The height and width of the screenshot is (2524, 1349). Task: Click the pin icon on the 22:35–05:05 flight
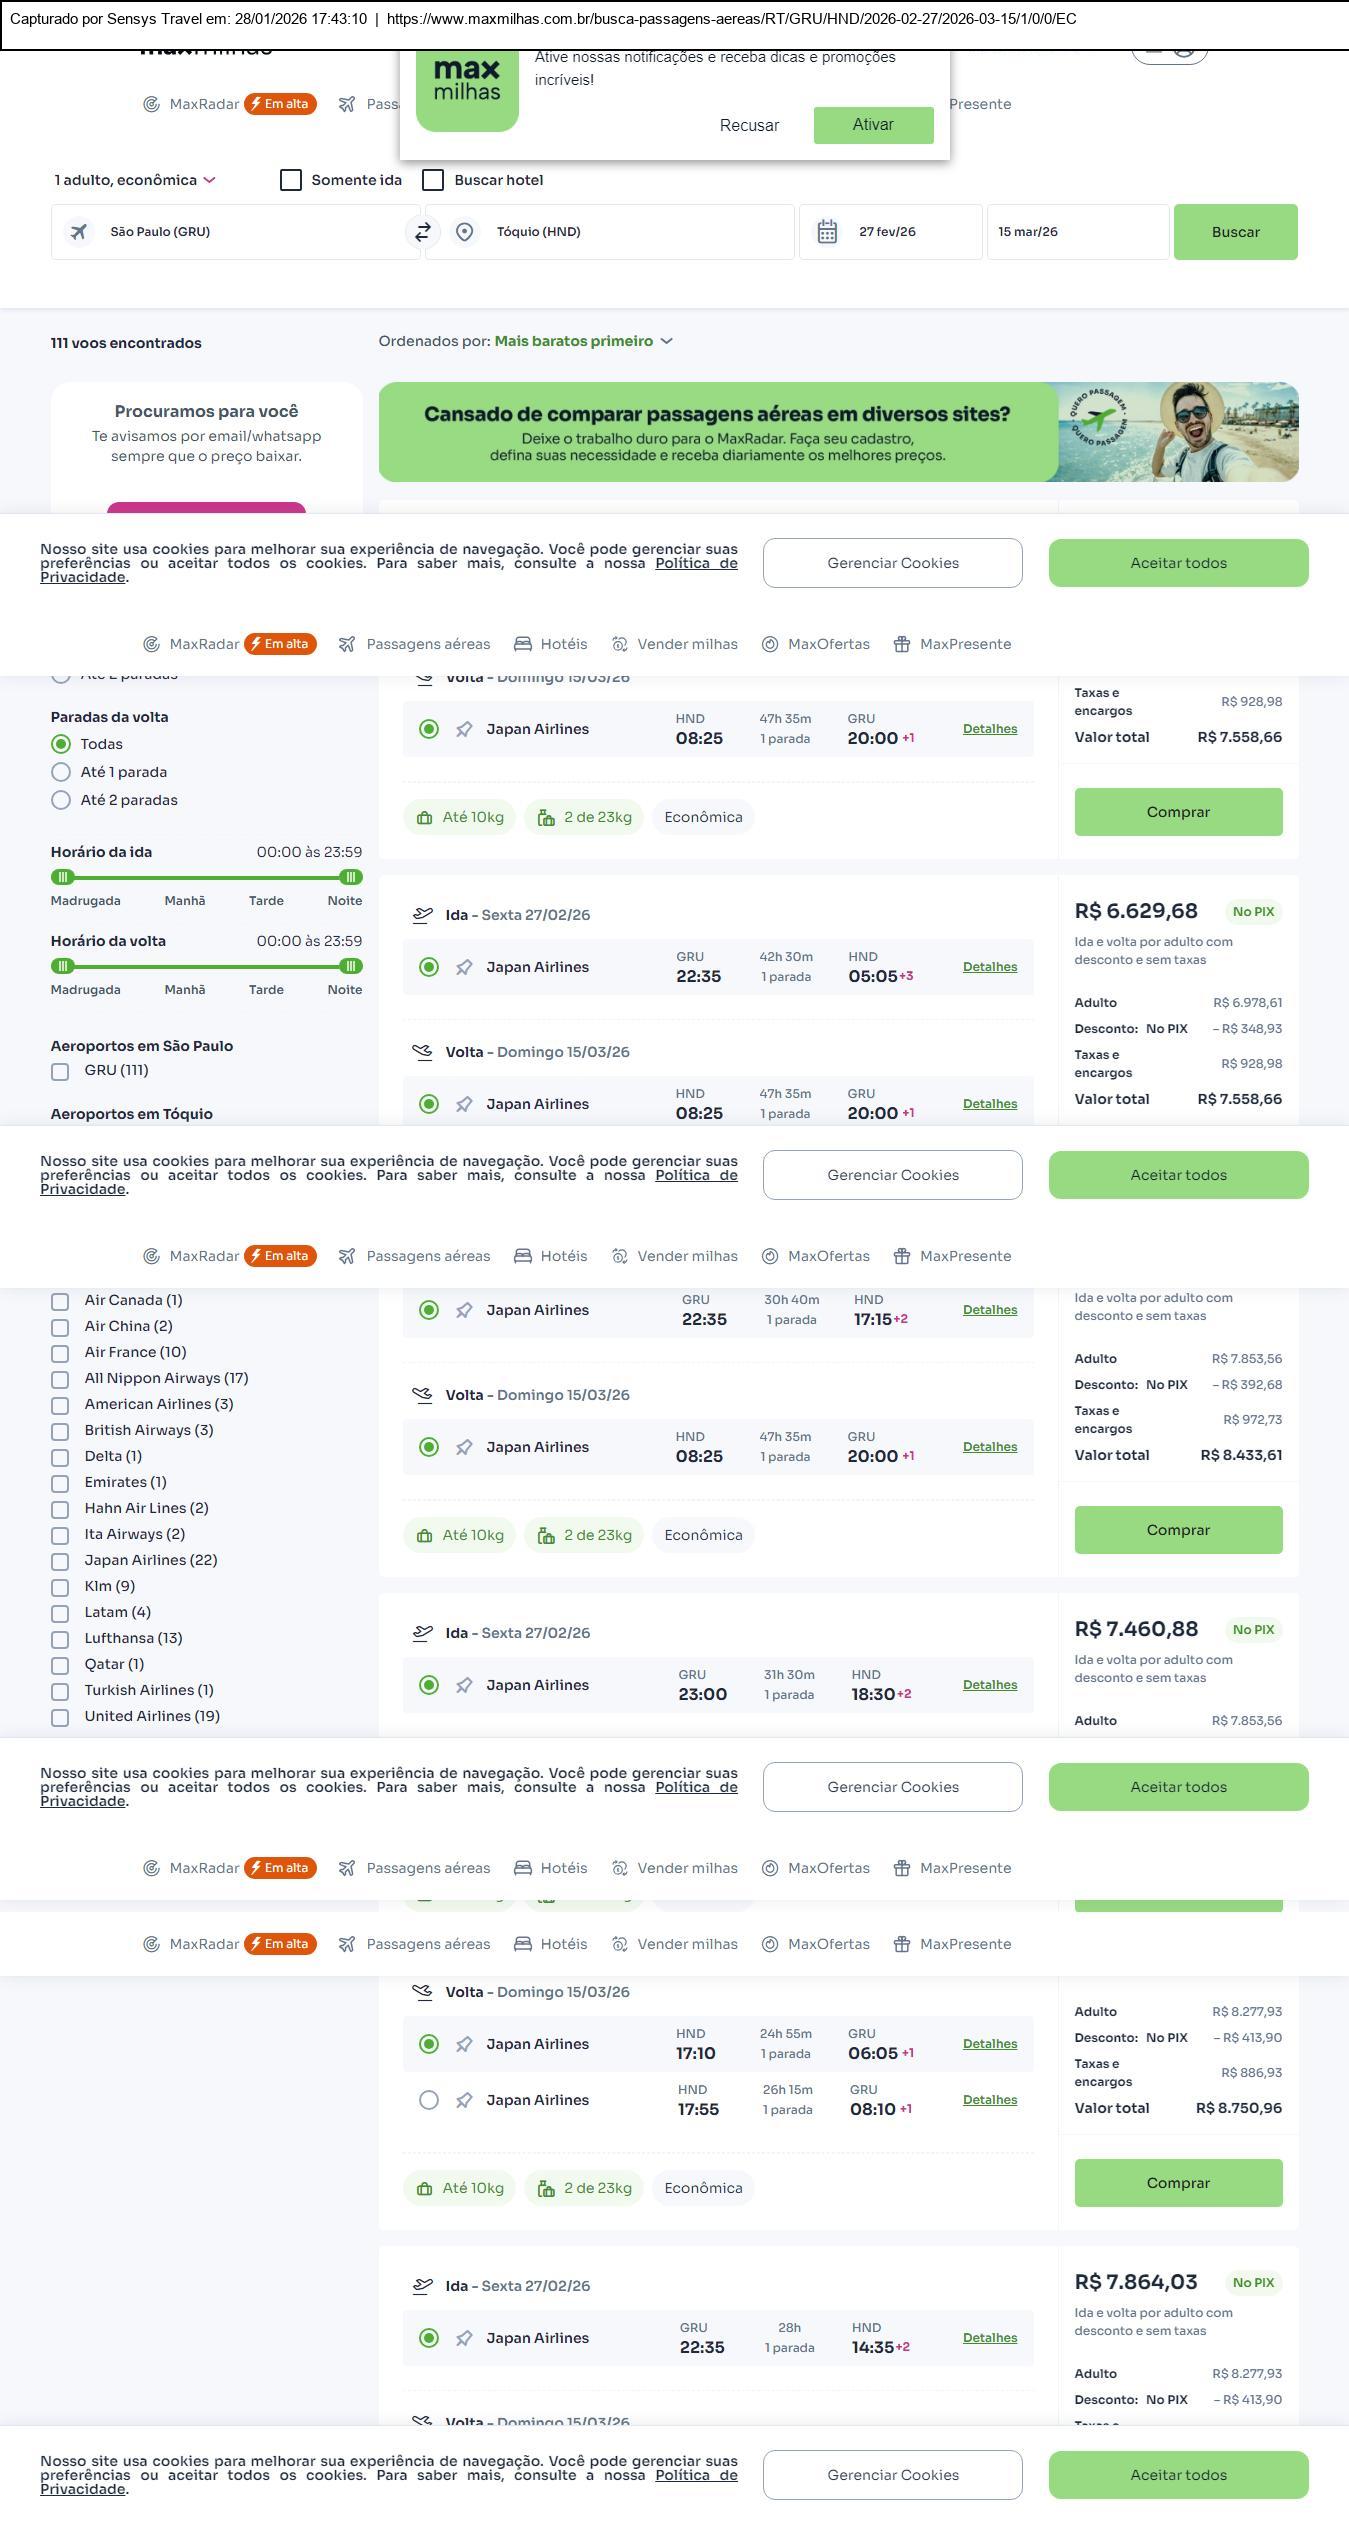(464, 967)
